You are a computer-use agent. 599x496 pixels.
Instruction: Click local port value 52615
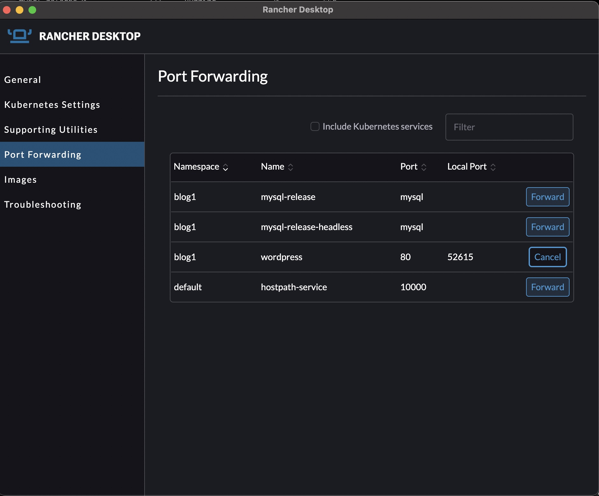point(460,257)
